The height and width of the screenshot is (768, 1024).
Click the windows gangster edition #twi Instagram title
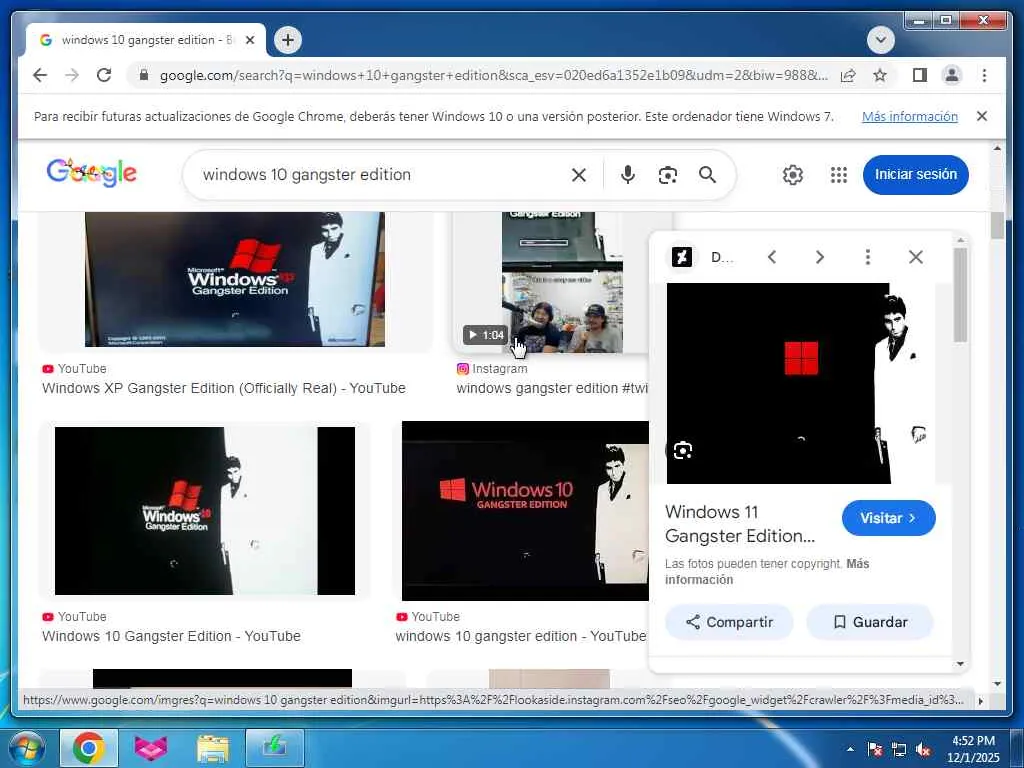tap(552, 389)
